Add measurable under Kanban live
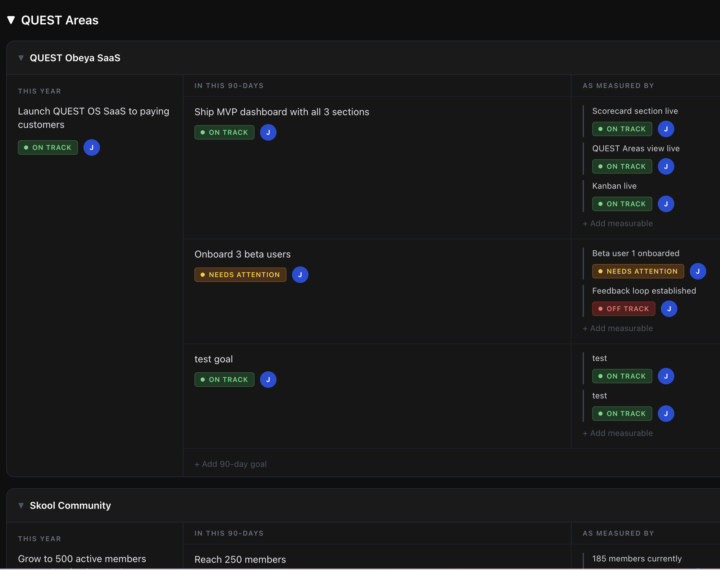Image resolution: width=720 pixels, height=570 pixels. coord(618,223)
